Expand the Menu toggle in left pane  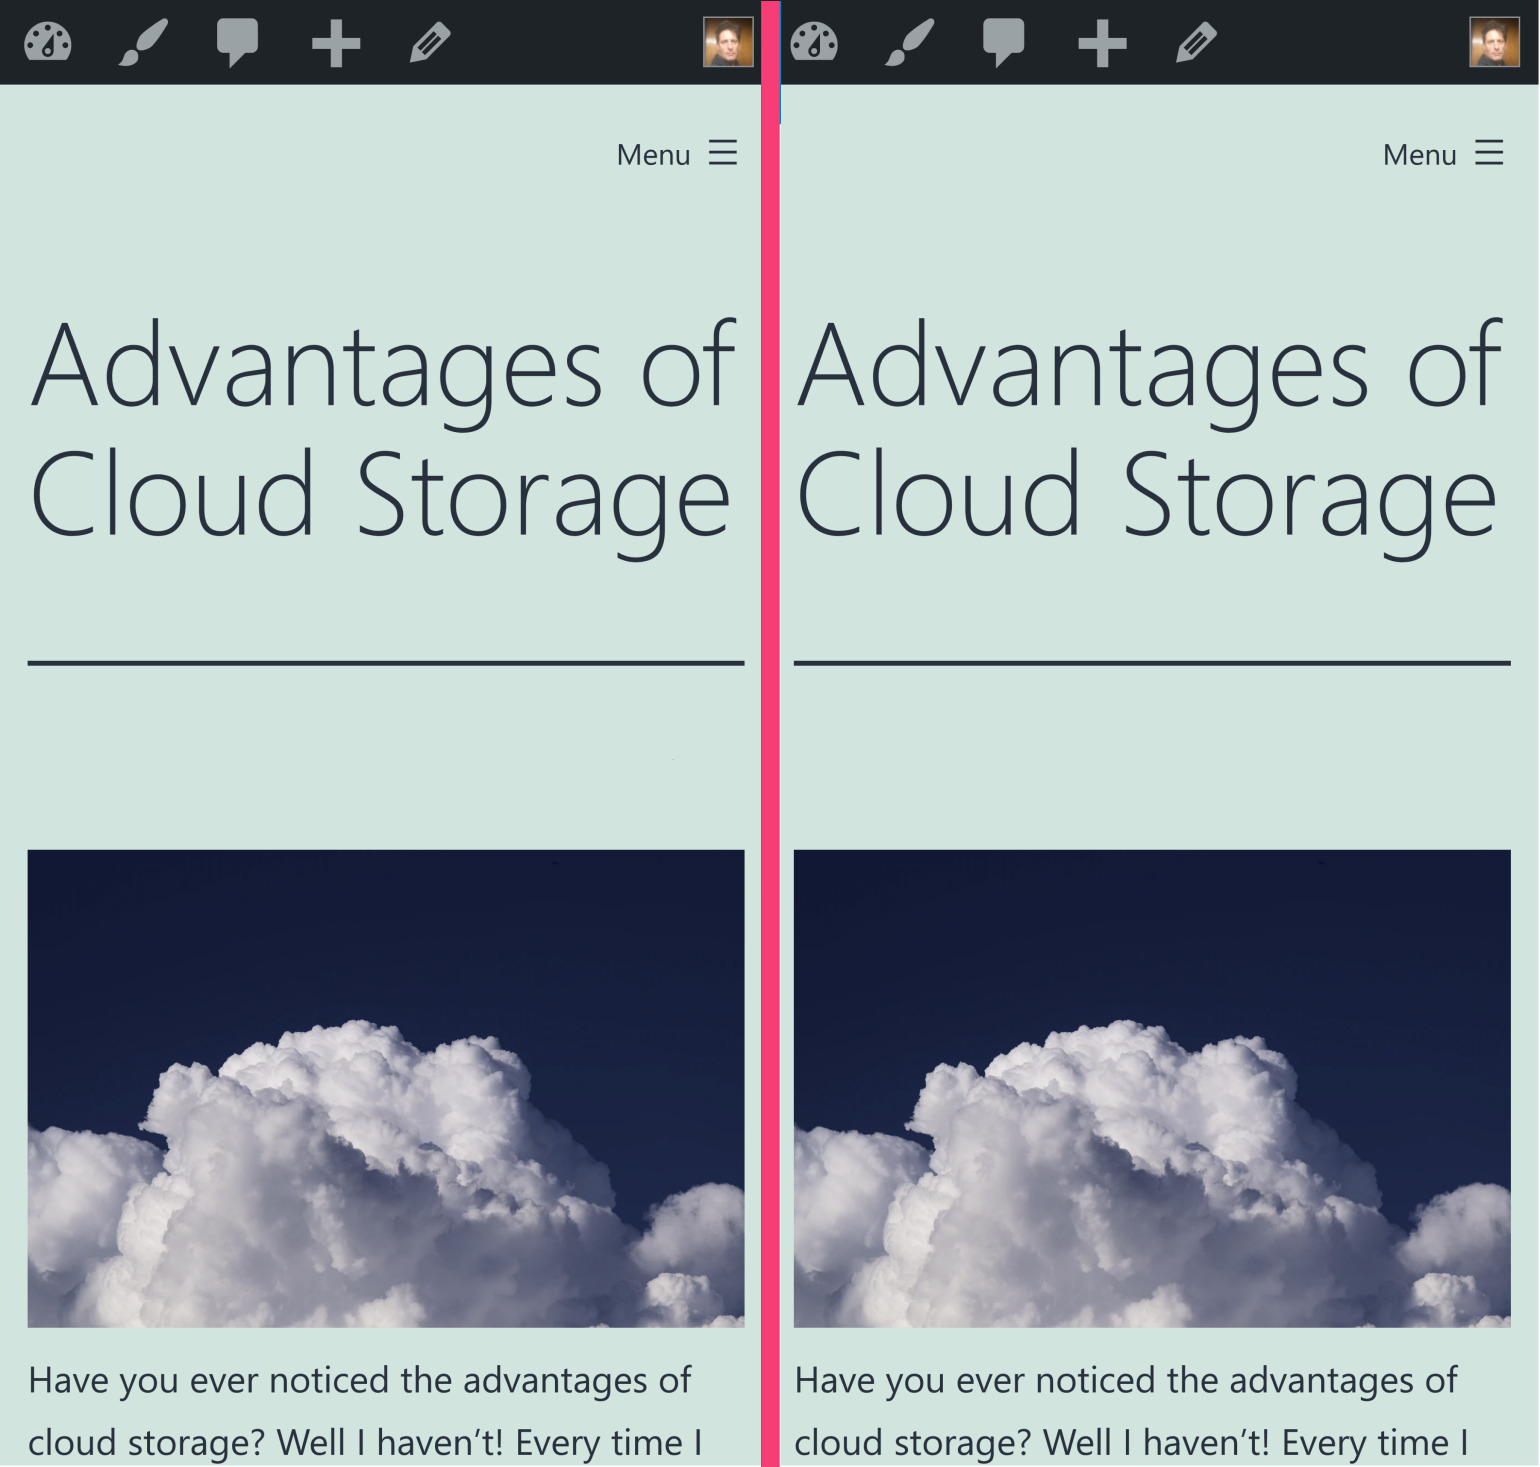tap(677, 154)
